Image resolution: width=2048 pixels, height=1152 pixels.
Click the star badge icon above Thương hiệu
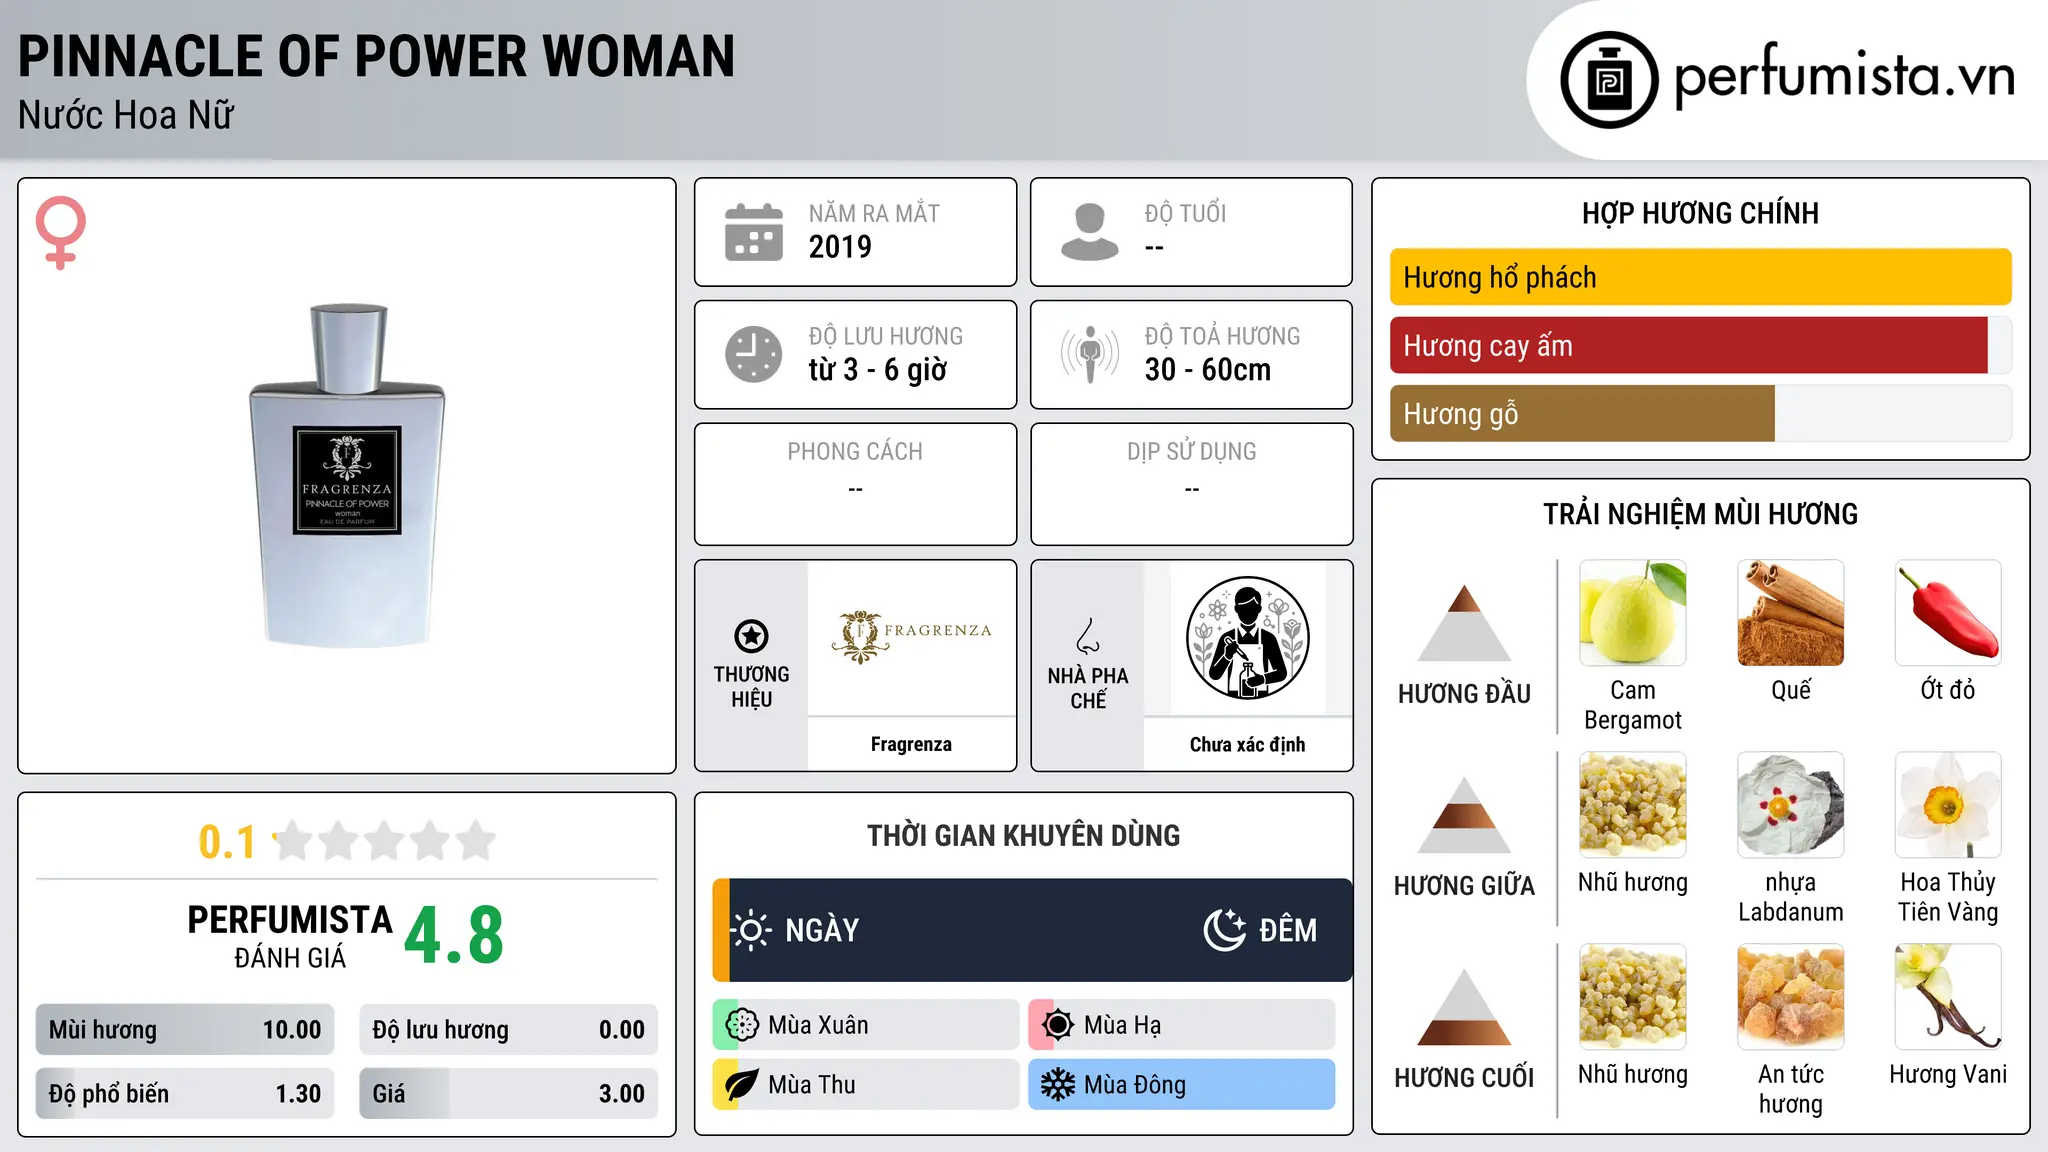click(752, 636)
